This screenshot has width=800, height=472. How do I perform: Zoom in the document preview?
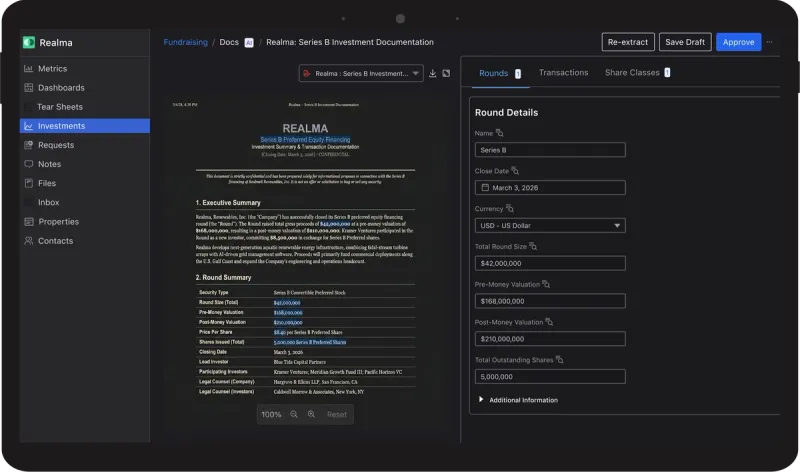click(311, 414)
